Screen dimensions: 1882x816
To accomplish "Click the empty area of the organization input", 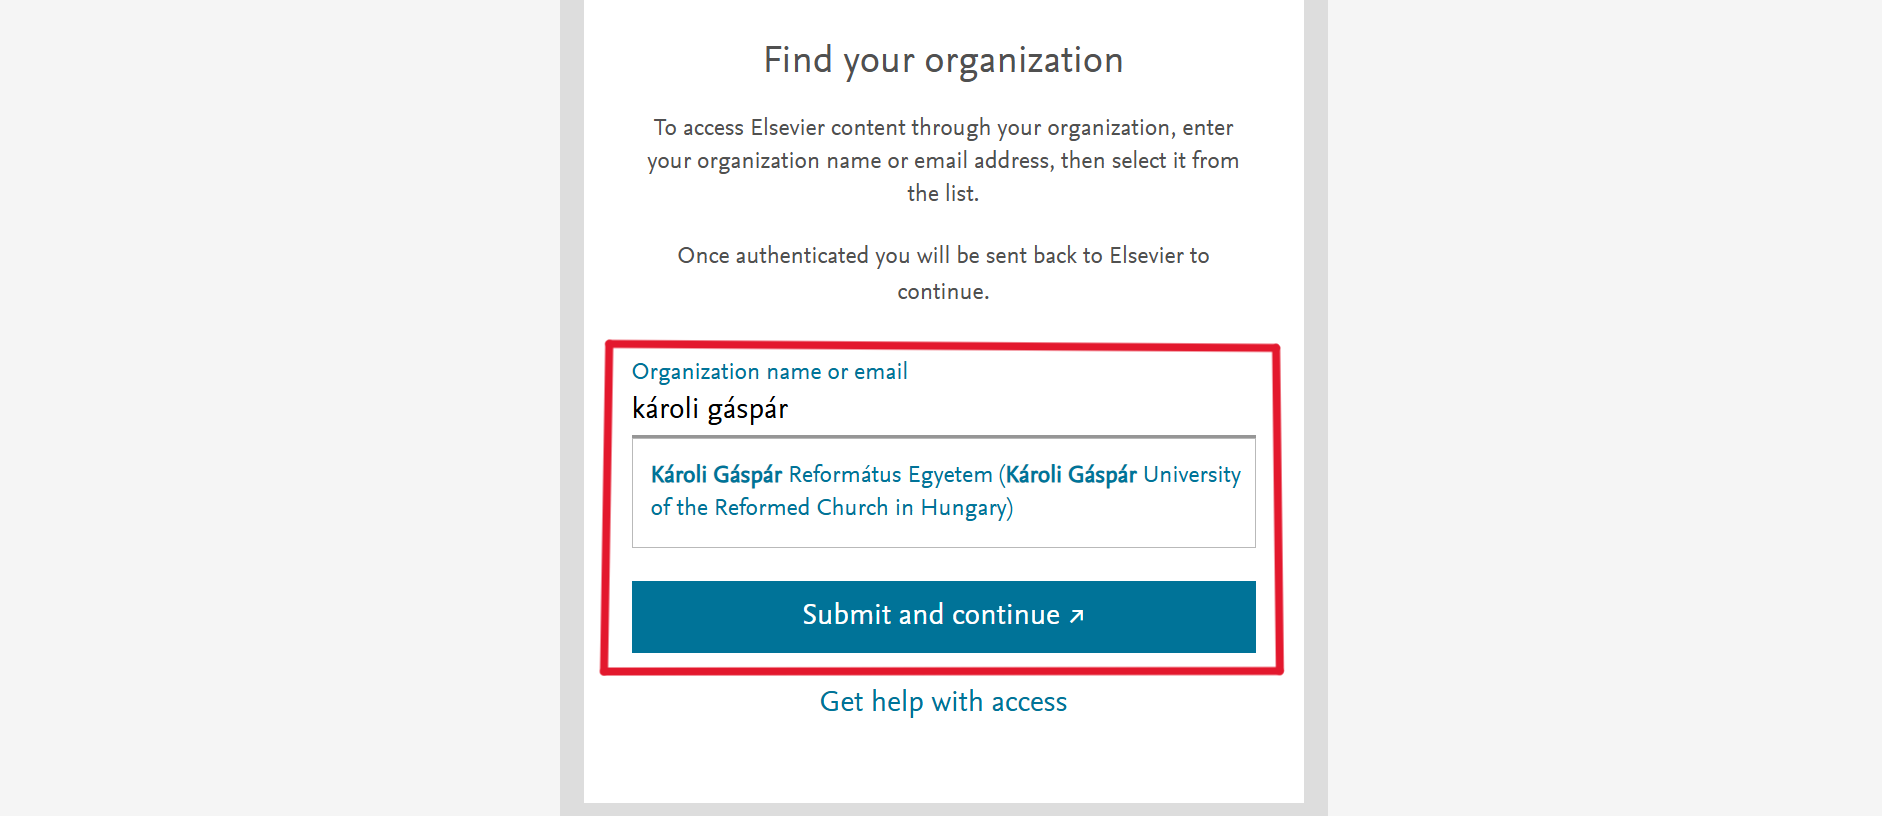I will pos(1050,409).
